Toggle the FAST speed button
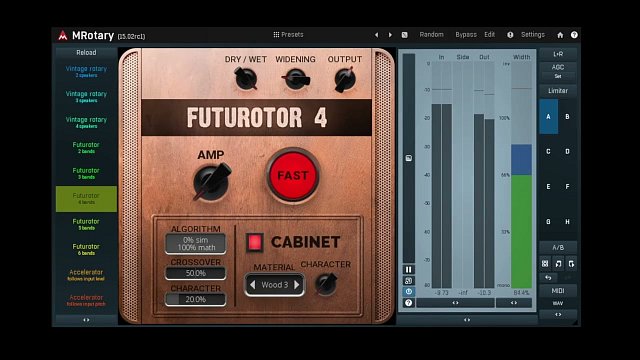 coord(293,176)
